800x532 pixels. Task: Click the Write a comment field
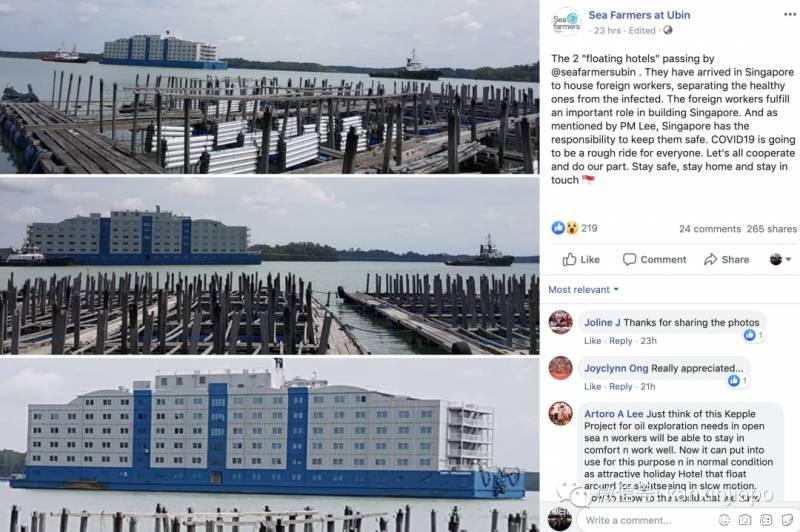(648, 520)
